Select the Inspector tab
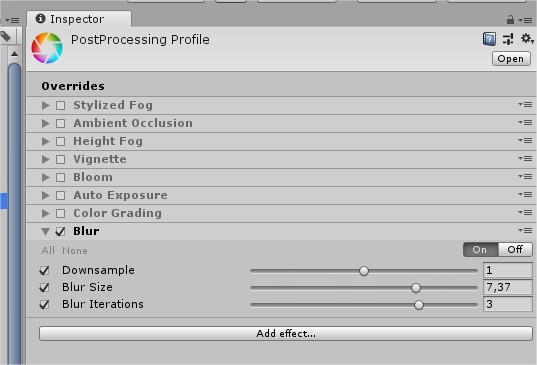Viewport: 537px width, 365px height. pos(79,19)
